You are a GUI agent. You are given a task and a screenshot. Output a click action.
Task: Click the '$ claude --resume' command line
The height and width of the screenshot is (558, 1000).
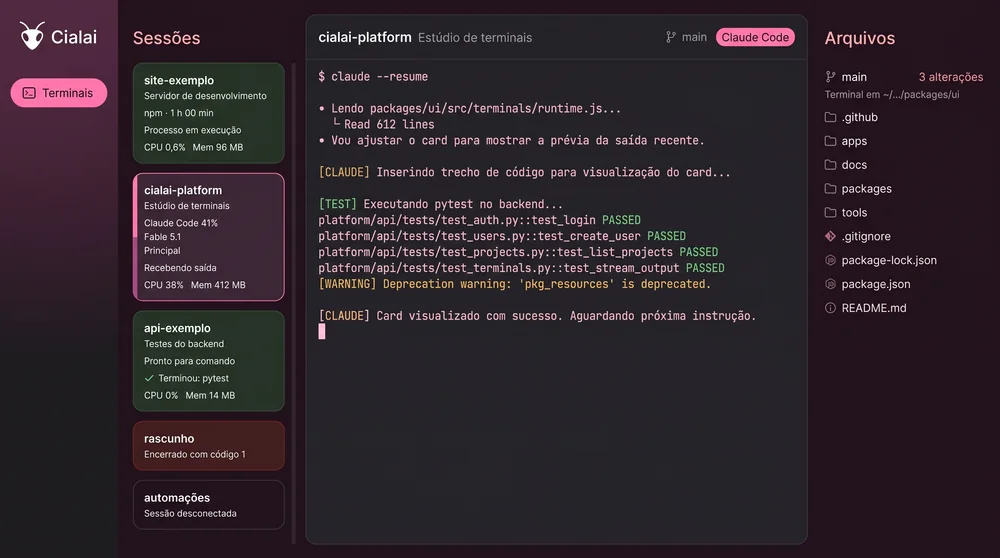coord(373,77)
